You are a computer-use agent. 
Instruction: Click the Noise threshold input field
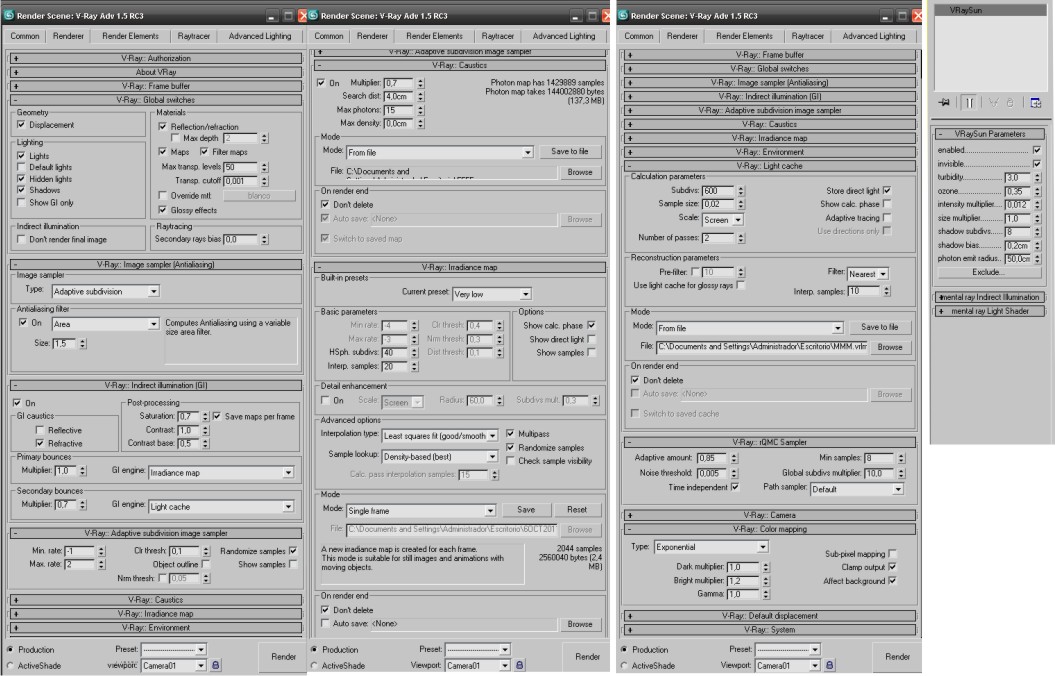pyautogui.click(x=711, y=473)
